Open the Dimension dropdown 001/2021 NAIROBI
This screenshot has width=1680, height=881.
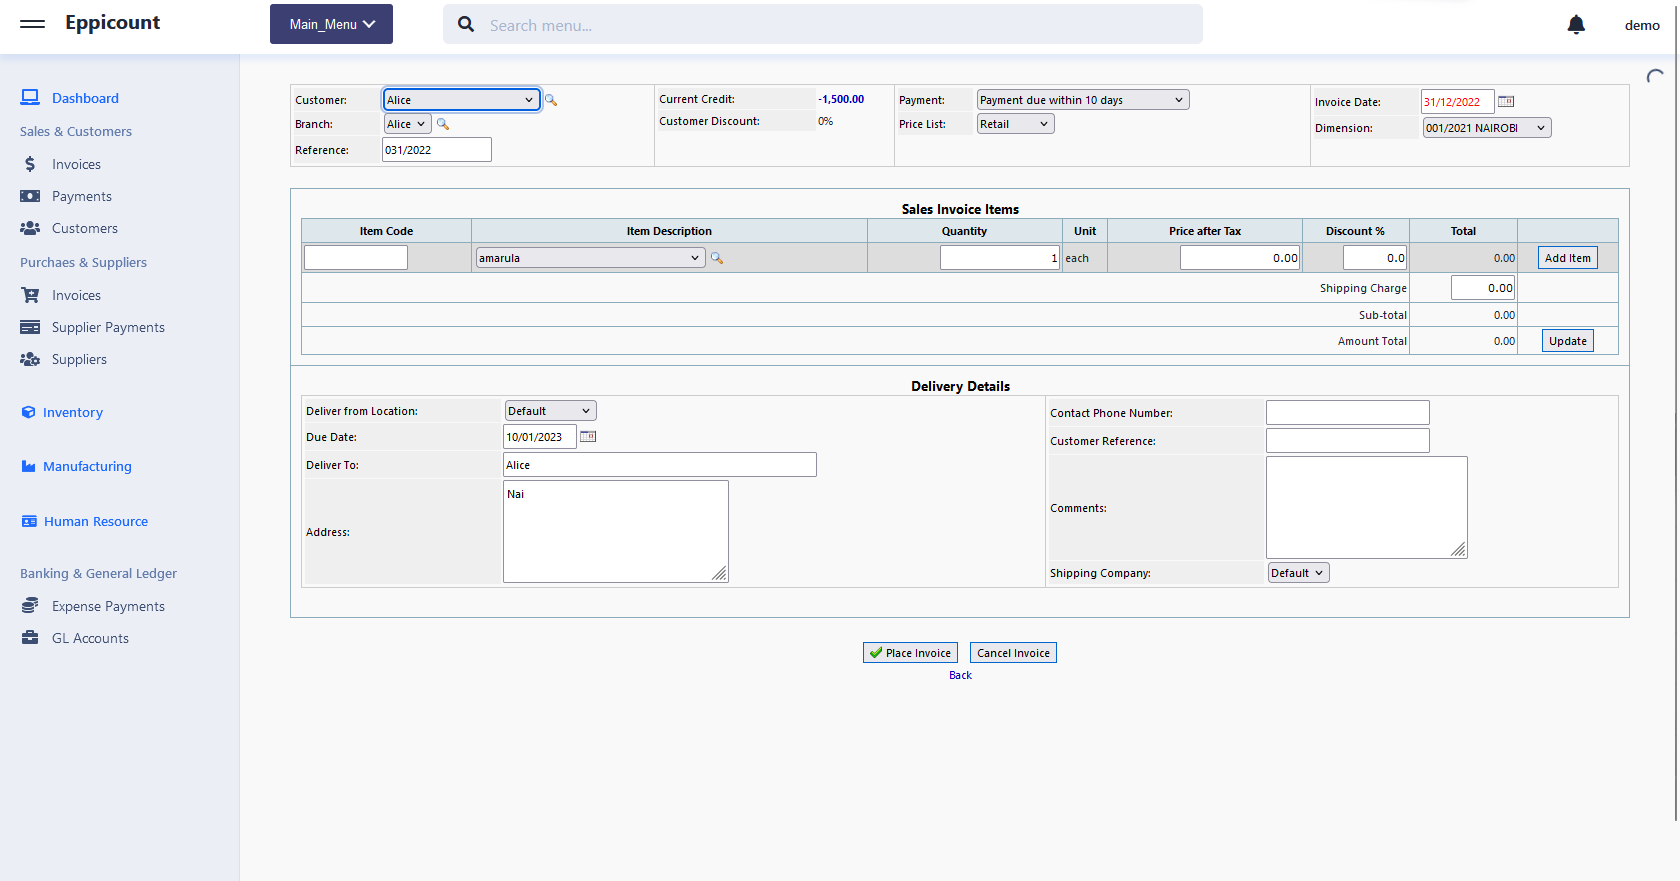[x=1487, y=128]
